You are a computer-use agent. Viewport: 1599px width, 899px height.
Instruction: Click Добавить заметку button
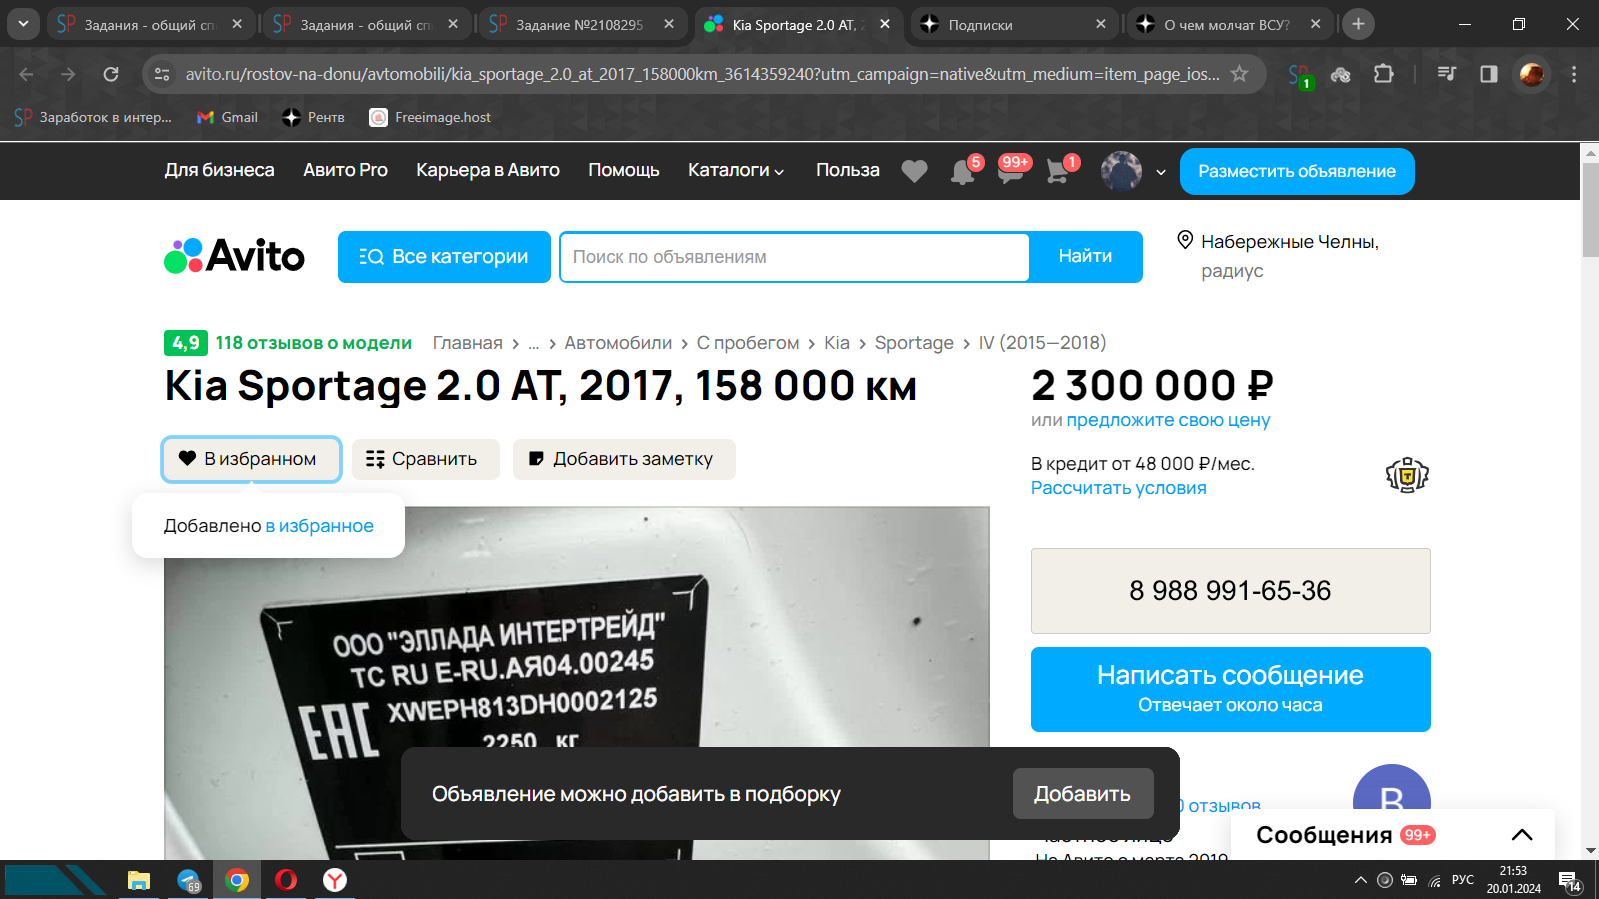[x=624, y=459]
